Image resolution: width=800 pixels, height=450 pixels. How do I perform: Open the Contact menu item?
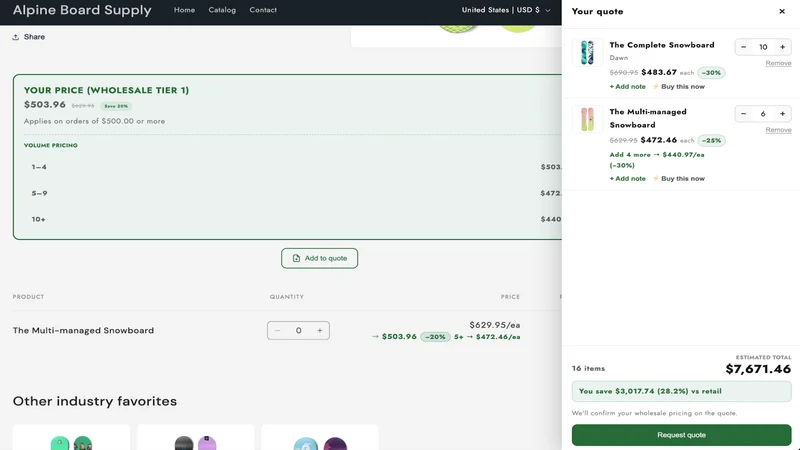[x=263, y=10]
